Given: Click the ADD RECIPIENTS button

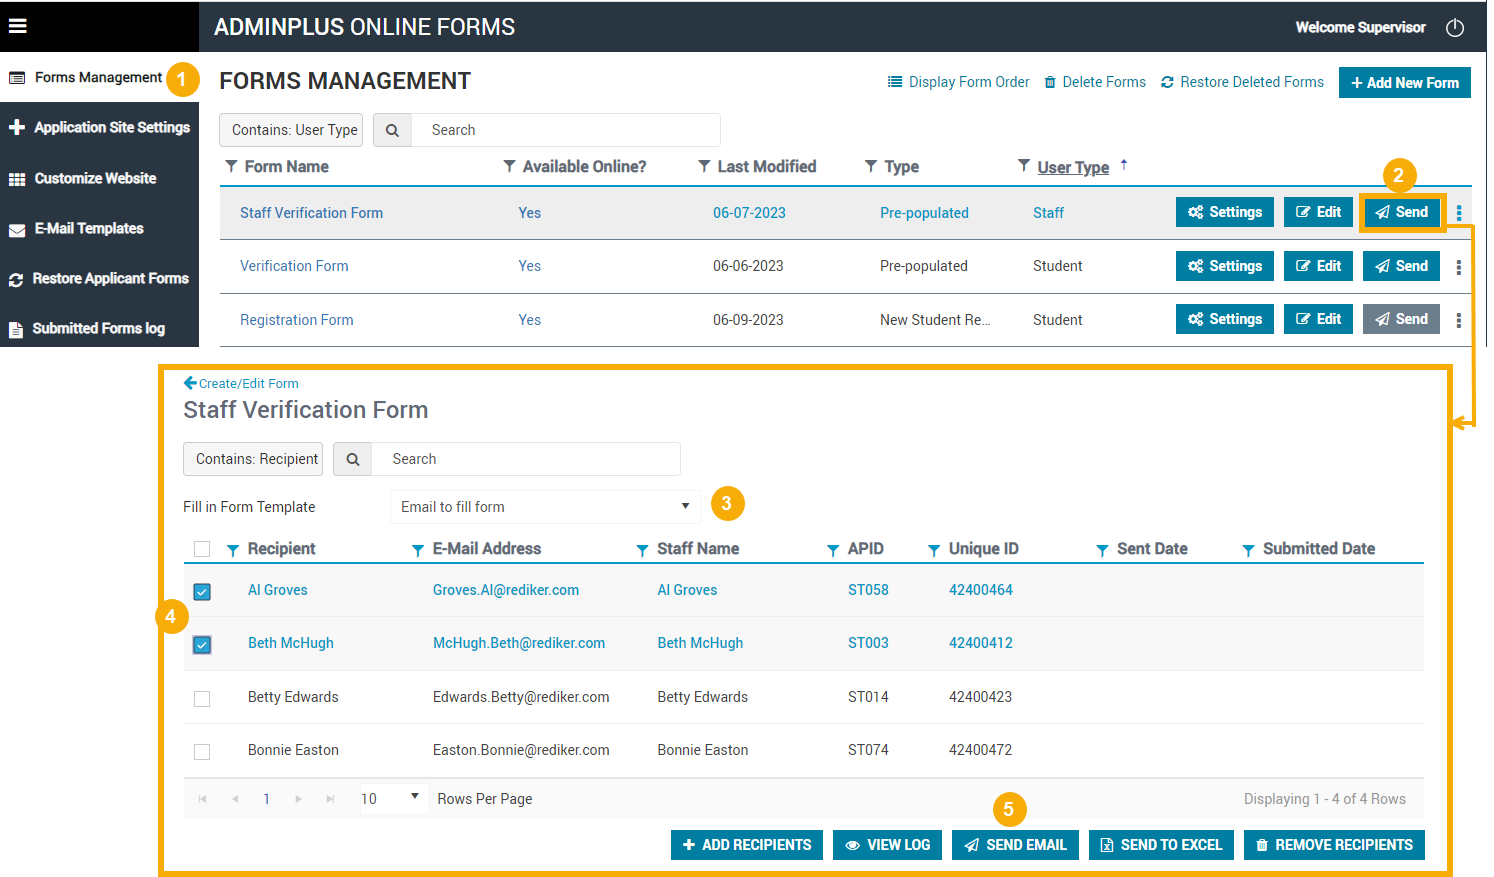Looking at the screenshot, I should coord(747,845).
